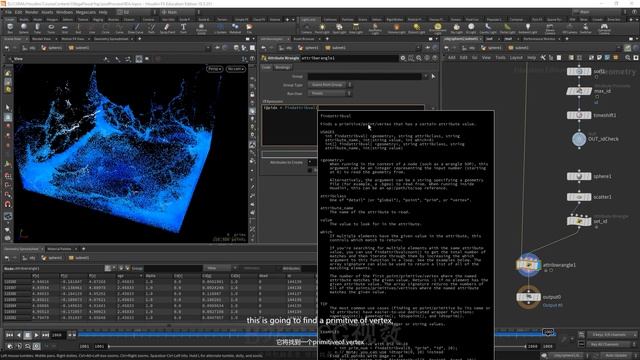This screenshot has width=640, height=360.
Task: Open the Persp viewport camera dropdown
Action: (x=215, y=69)
